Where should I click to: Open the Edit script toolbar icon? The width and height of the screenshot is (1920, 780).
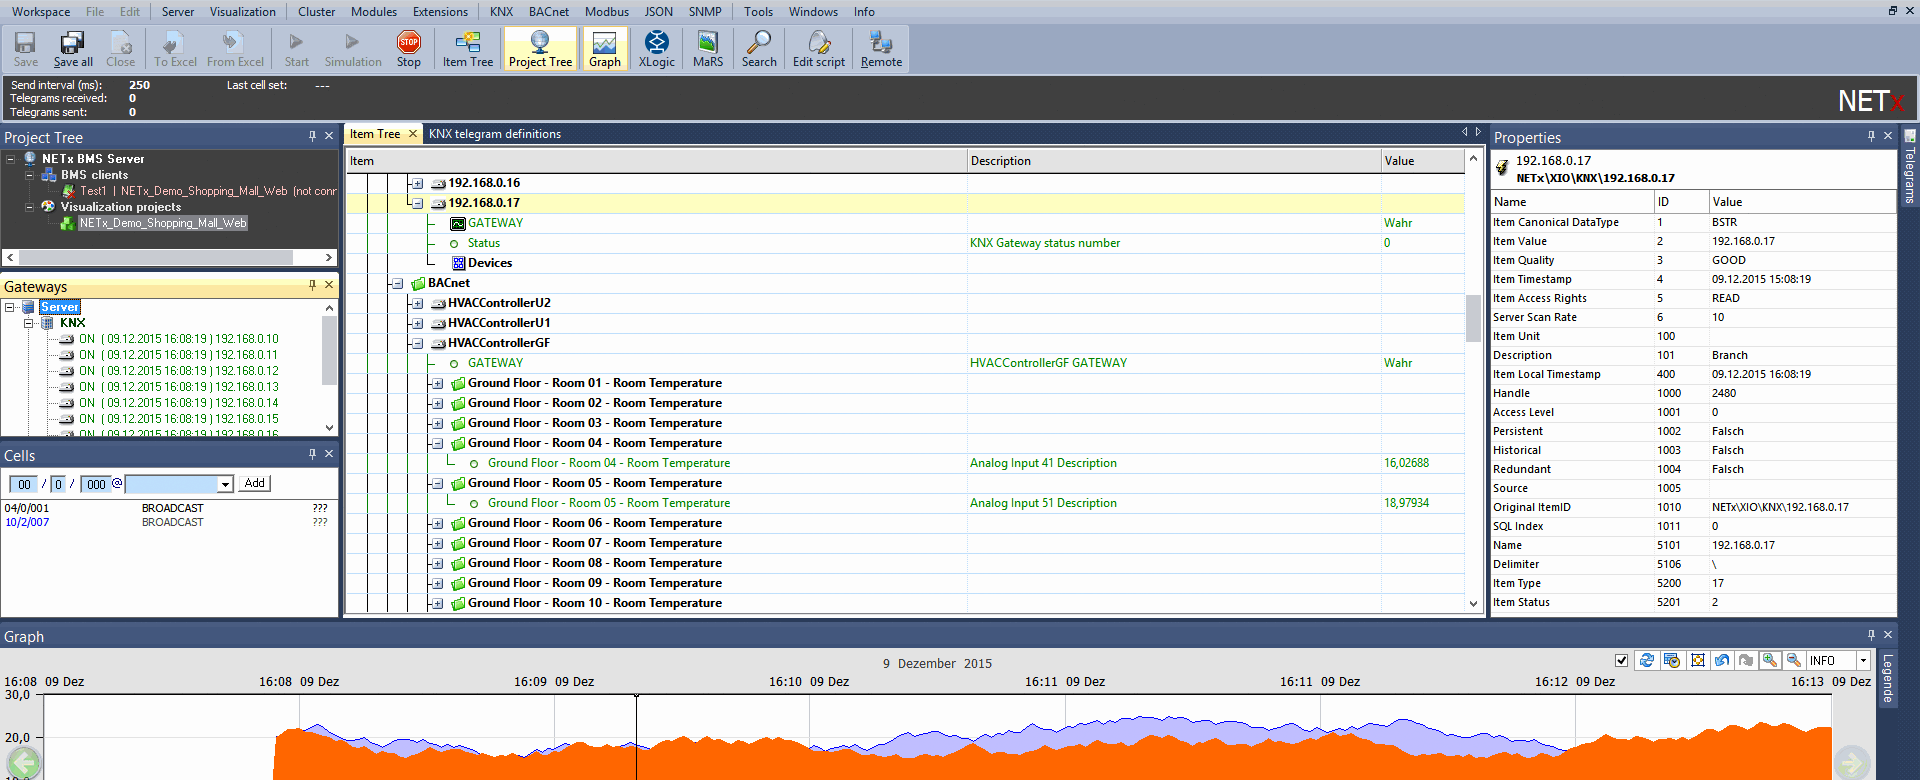coord(819,48)
